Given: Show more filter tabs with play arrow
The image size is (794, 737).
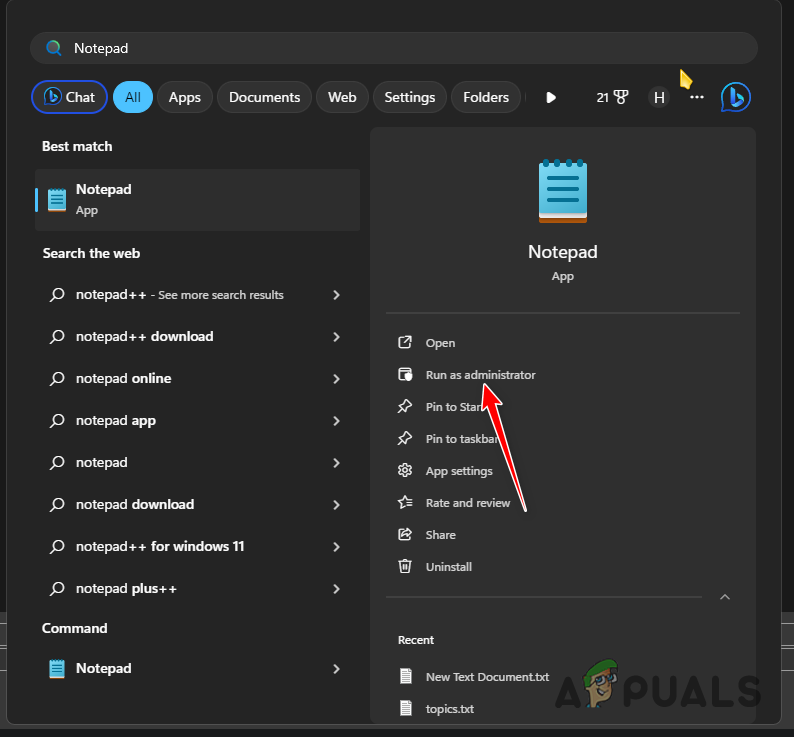Looking at the screenshot, I should 551,97.
